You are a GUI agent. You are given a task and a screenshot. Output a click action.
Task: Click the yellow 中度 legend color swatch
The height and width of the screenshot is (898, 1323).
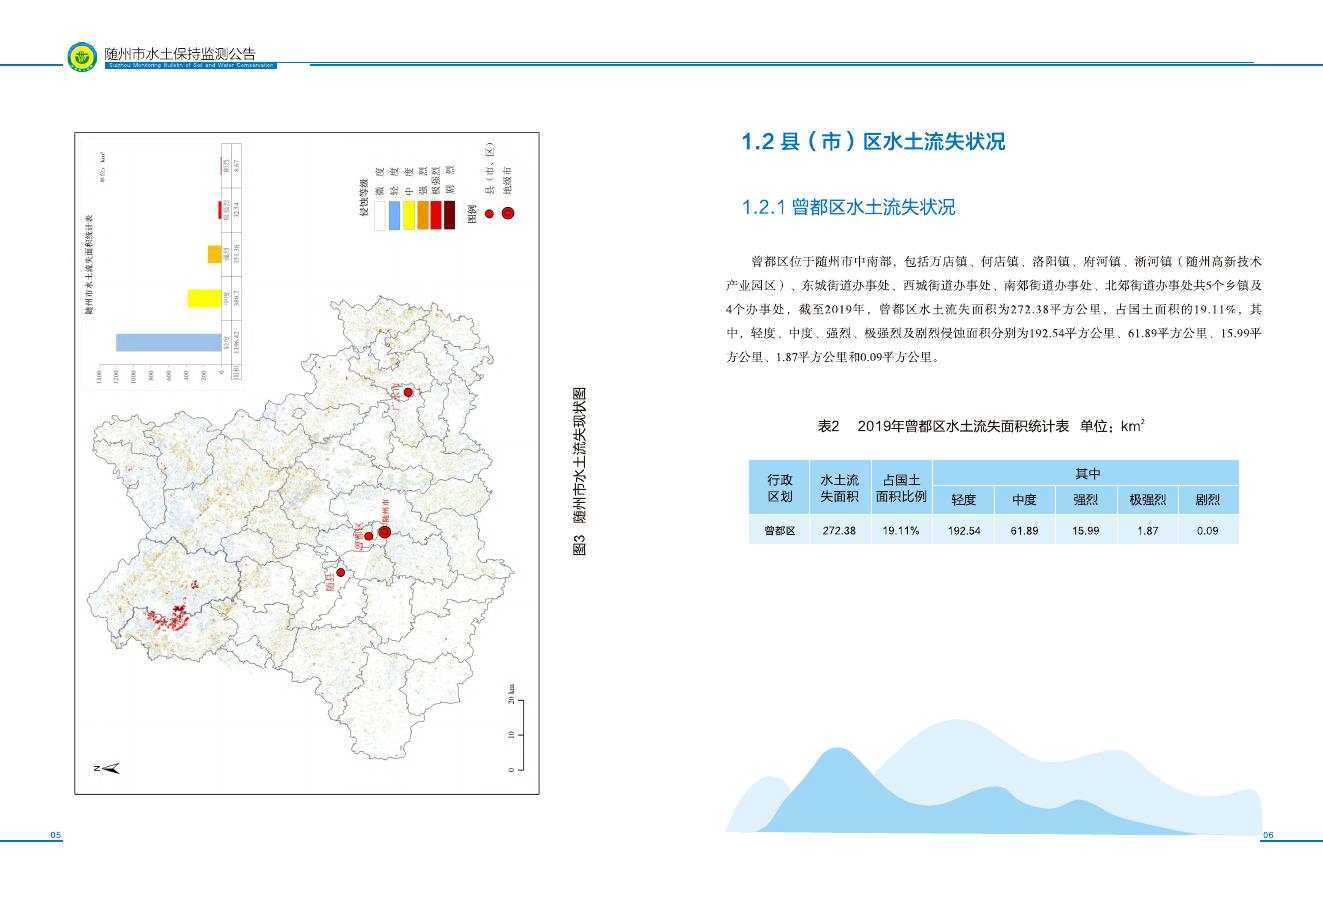click(408, 215)
